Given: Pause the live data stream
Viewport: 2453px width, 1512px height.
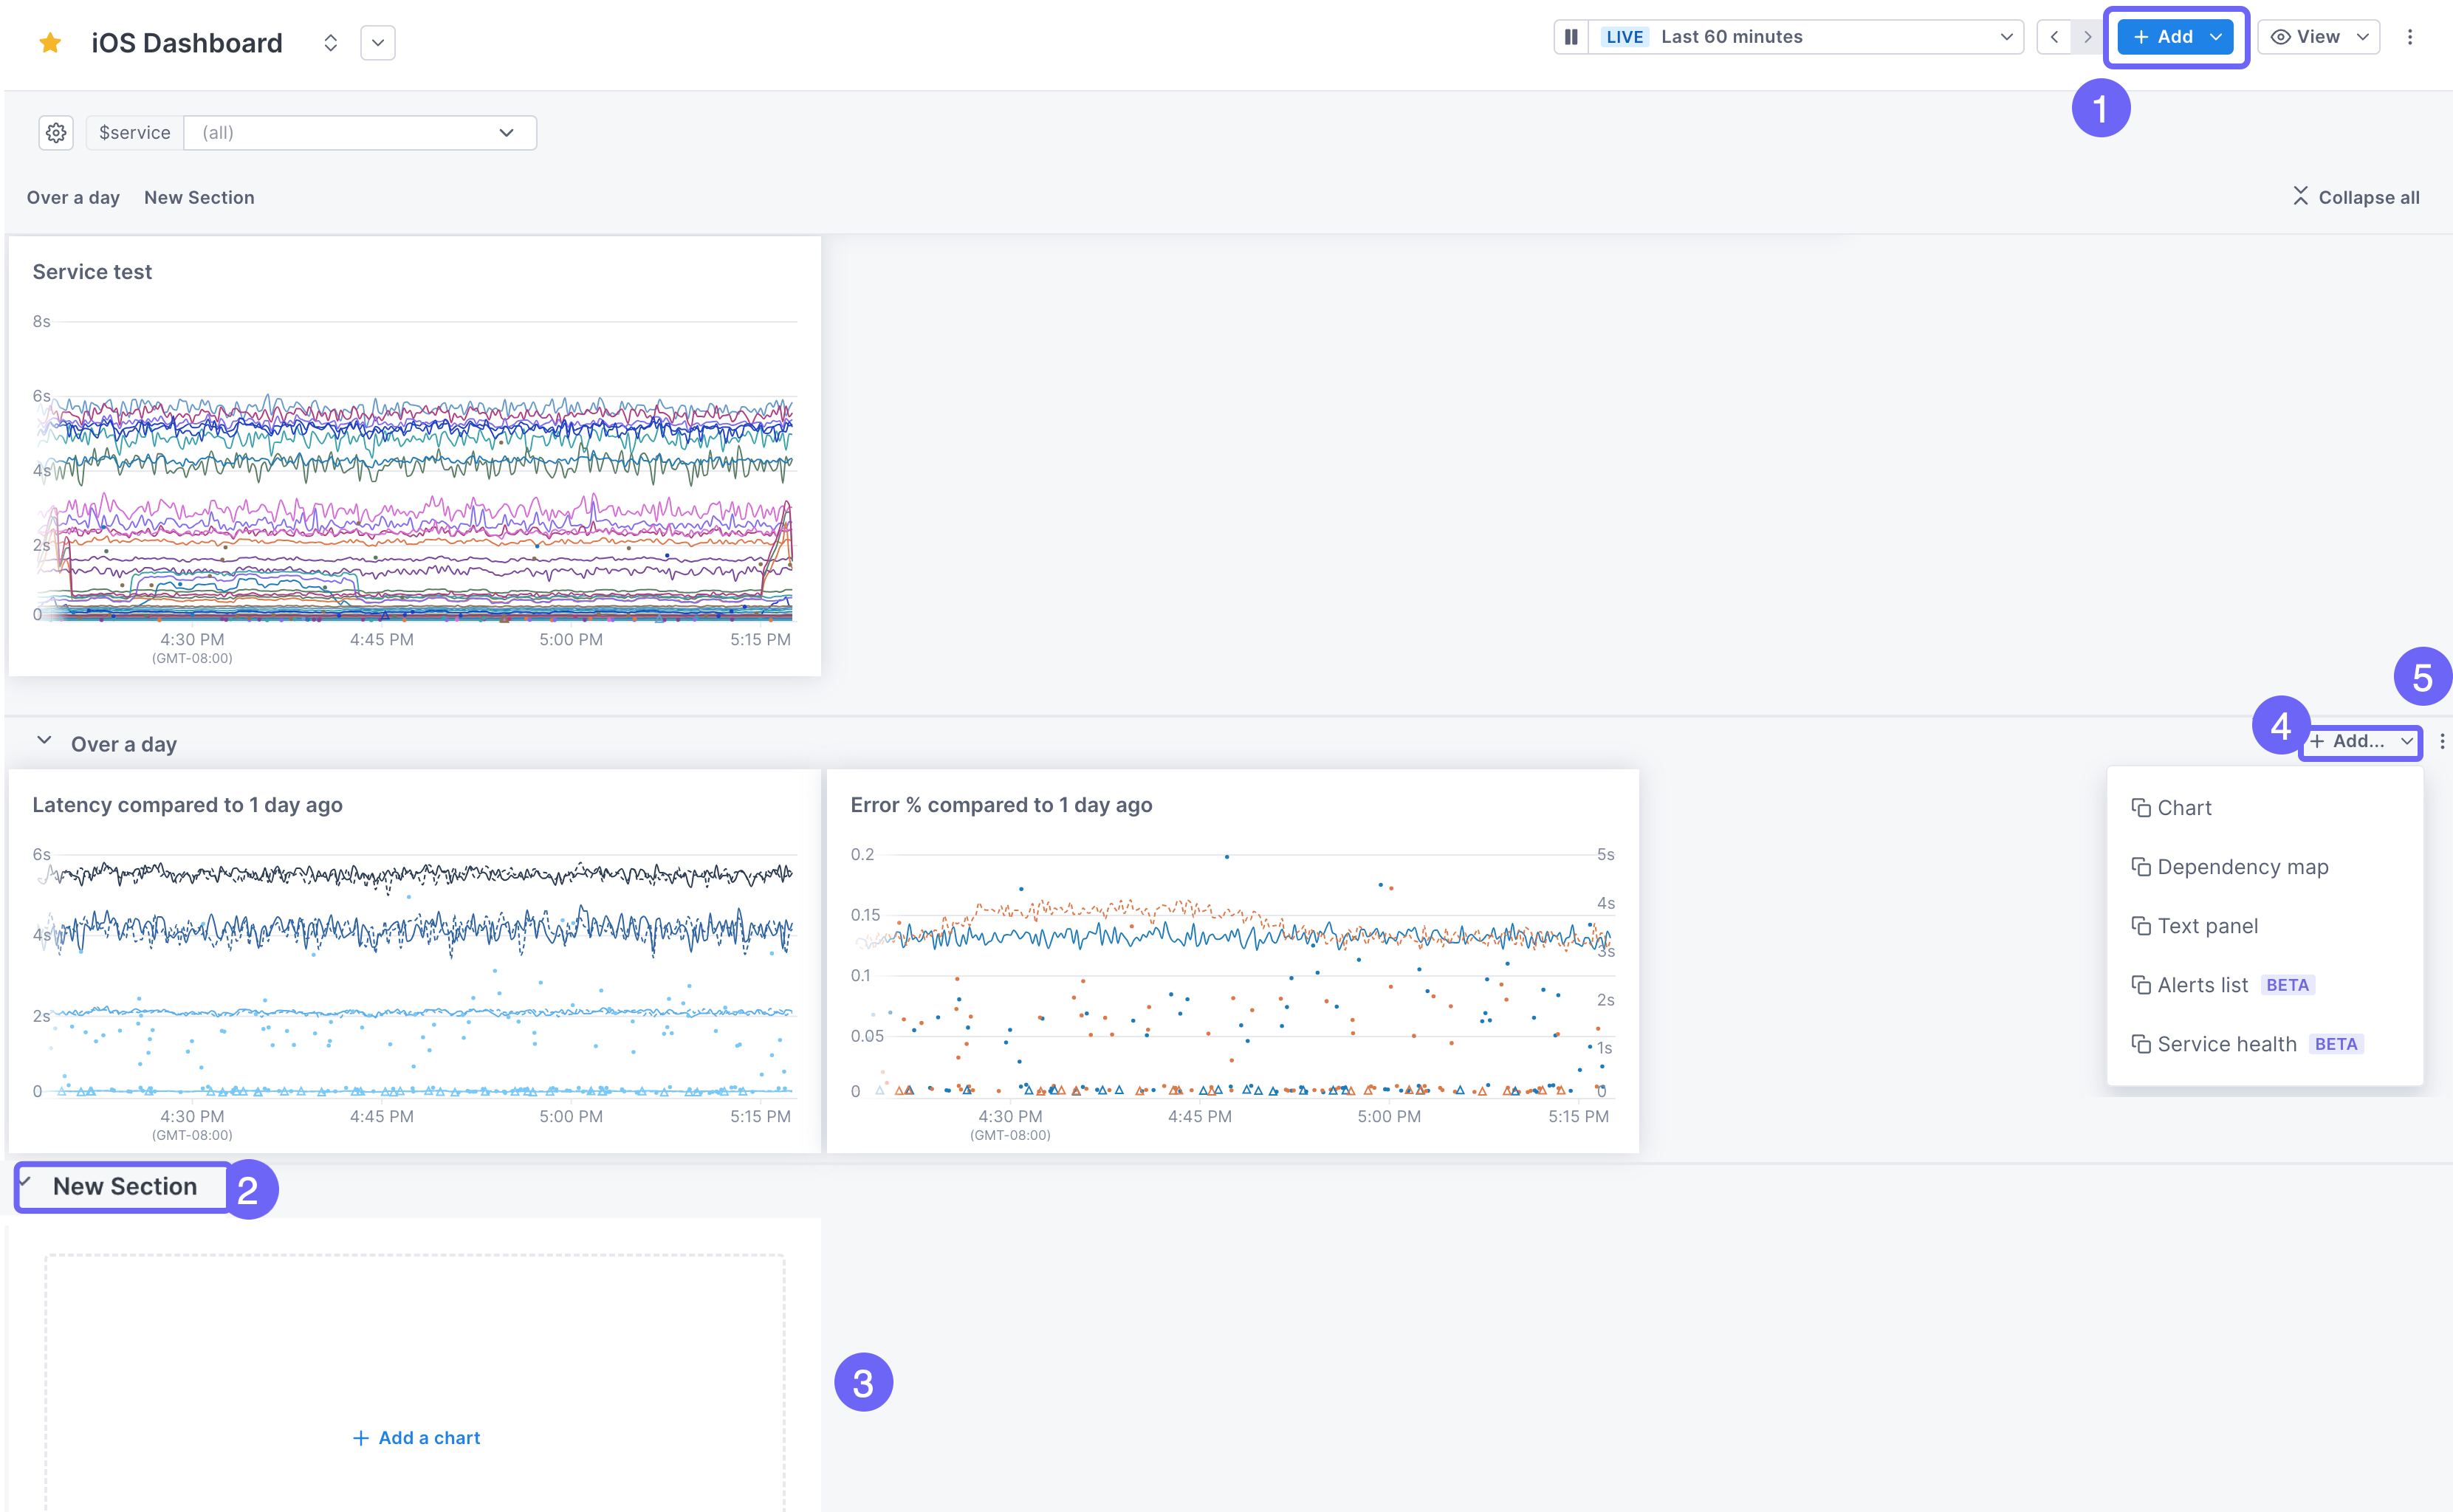Looking at the screenshot, I should point(1571,37).
